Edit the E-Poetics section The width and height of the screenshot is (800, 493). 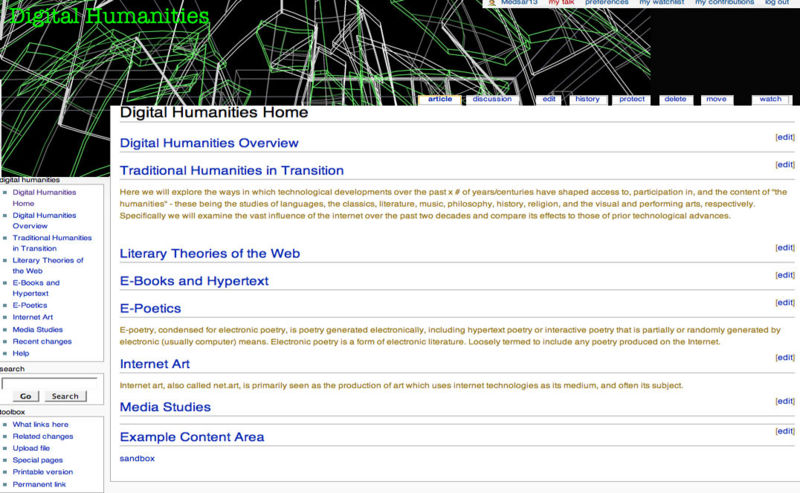coord(785,303)
